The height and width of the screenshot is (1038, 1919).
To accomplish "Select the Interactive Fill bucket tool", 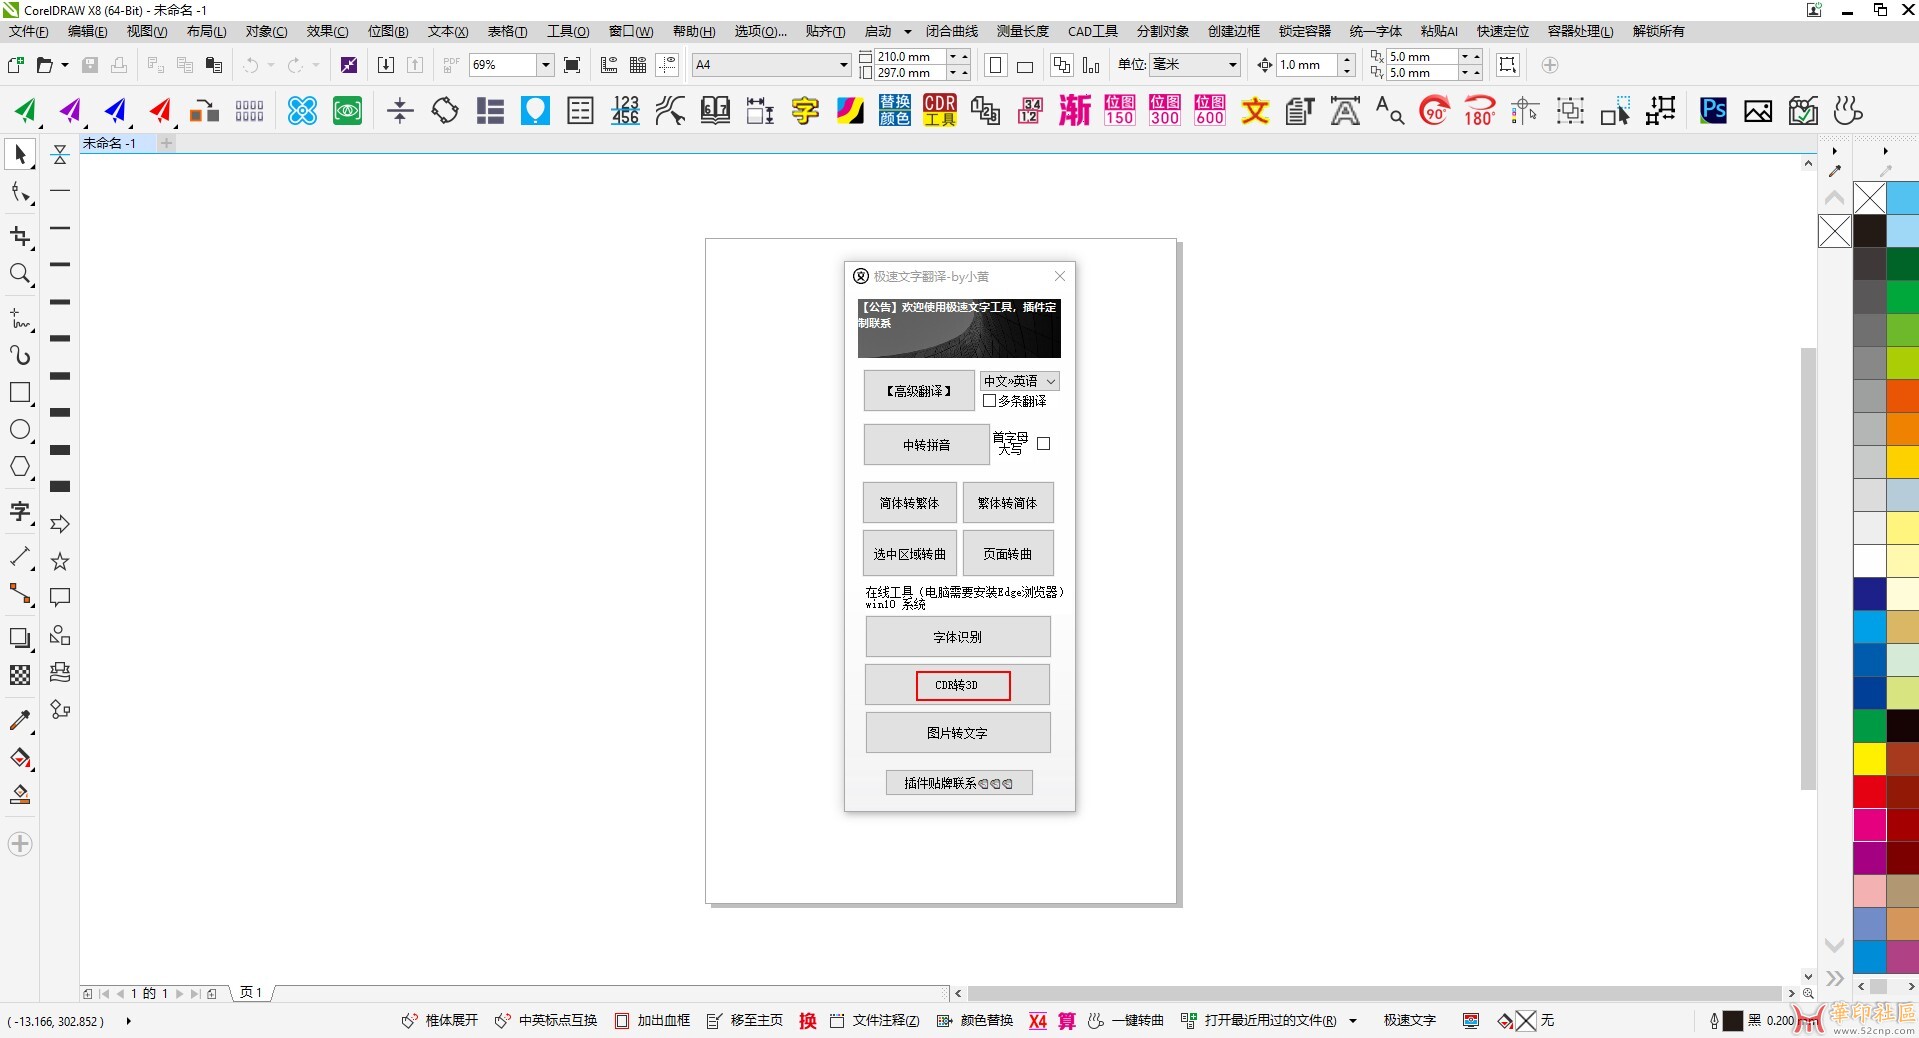I will coord(20,758).
